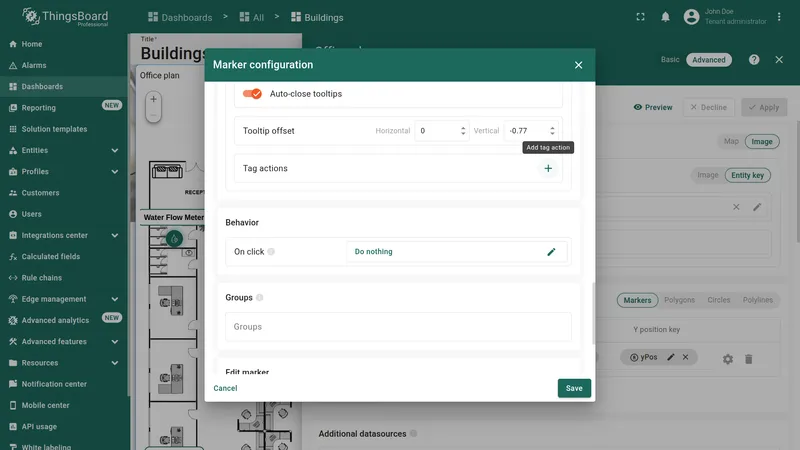Viewport: 800px width, 450px height.
Task: Cancel the marker configuration dialog
Action: click(225, 388)
